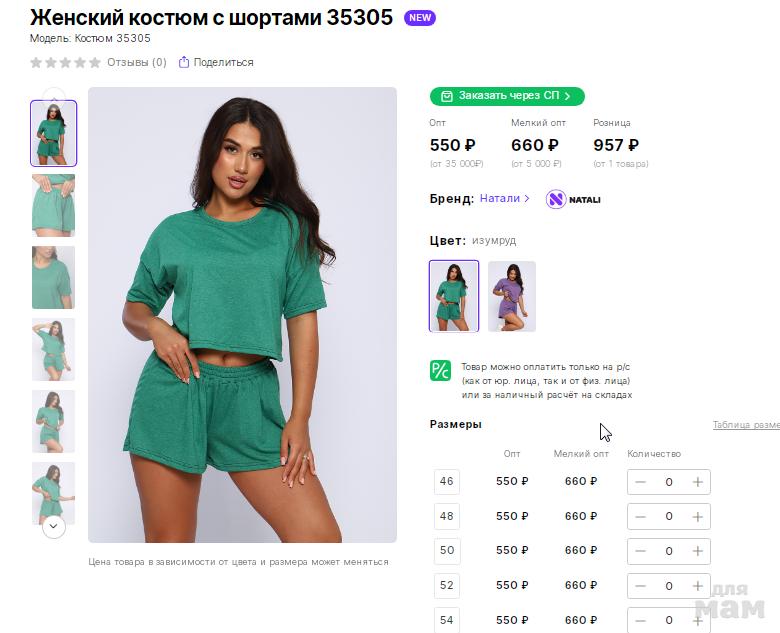This screenshot has height=633, width=780.
Task: Open the Натали brand link
Action: click(504, 198)
